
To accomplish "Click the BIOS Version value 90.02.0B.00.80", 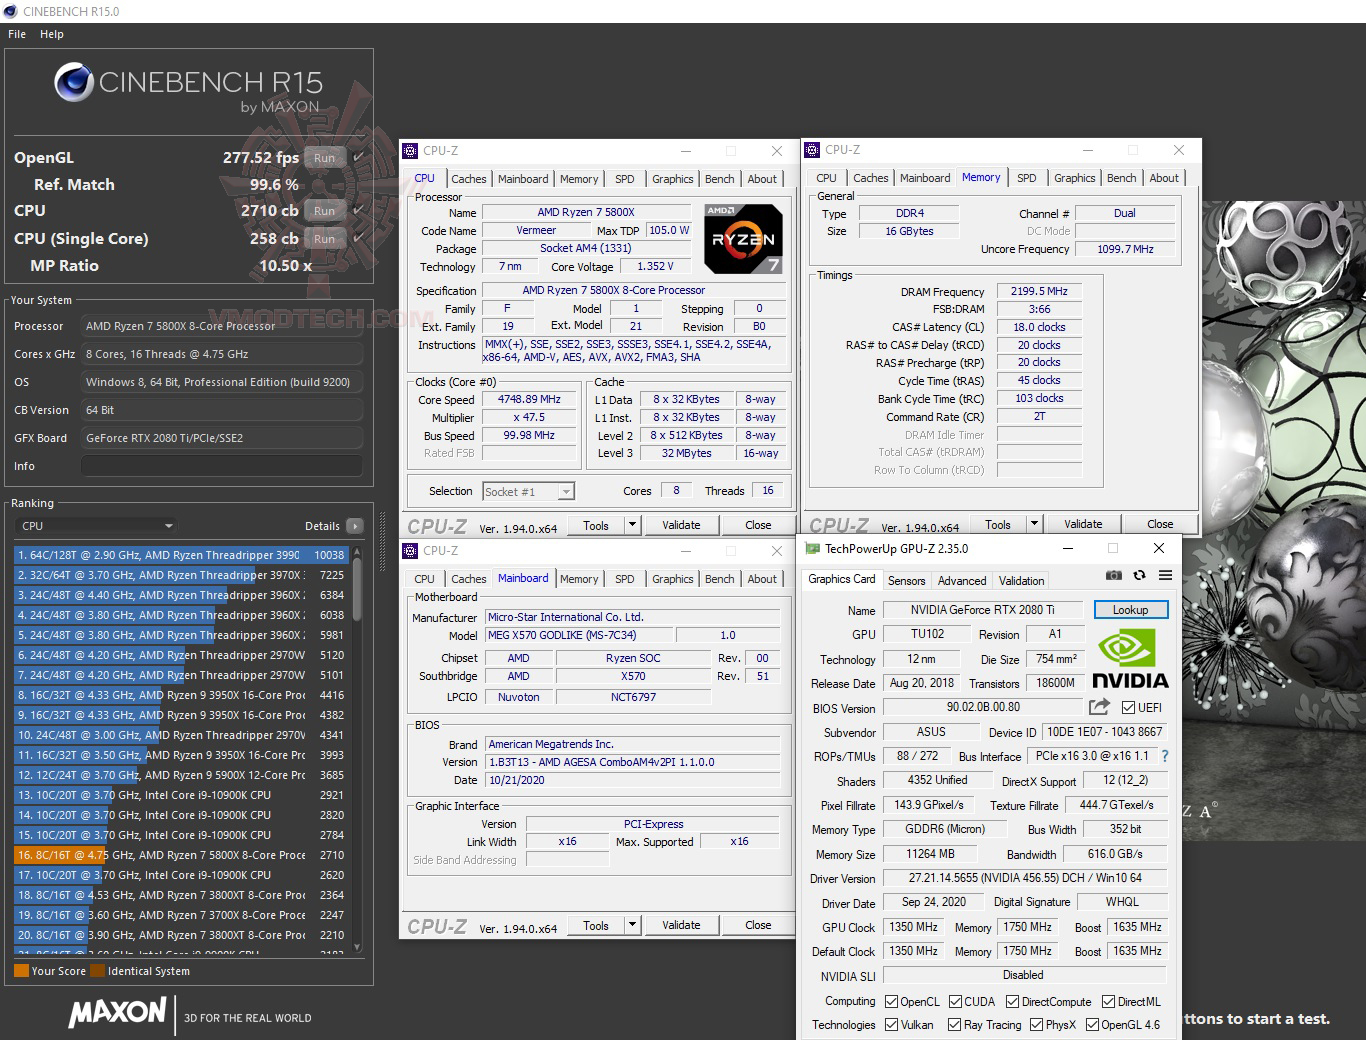I will (983, 707).
